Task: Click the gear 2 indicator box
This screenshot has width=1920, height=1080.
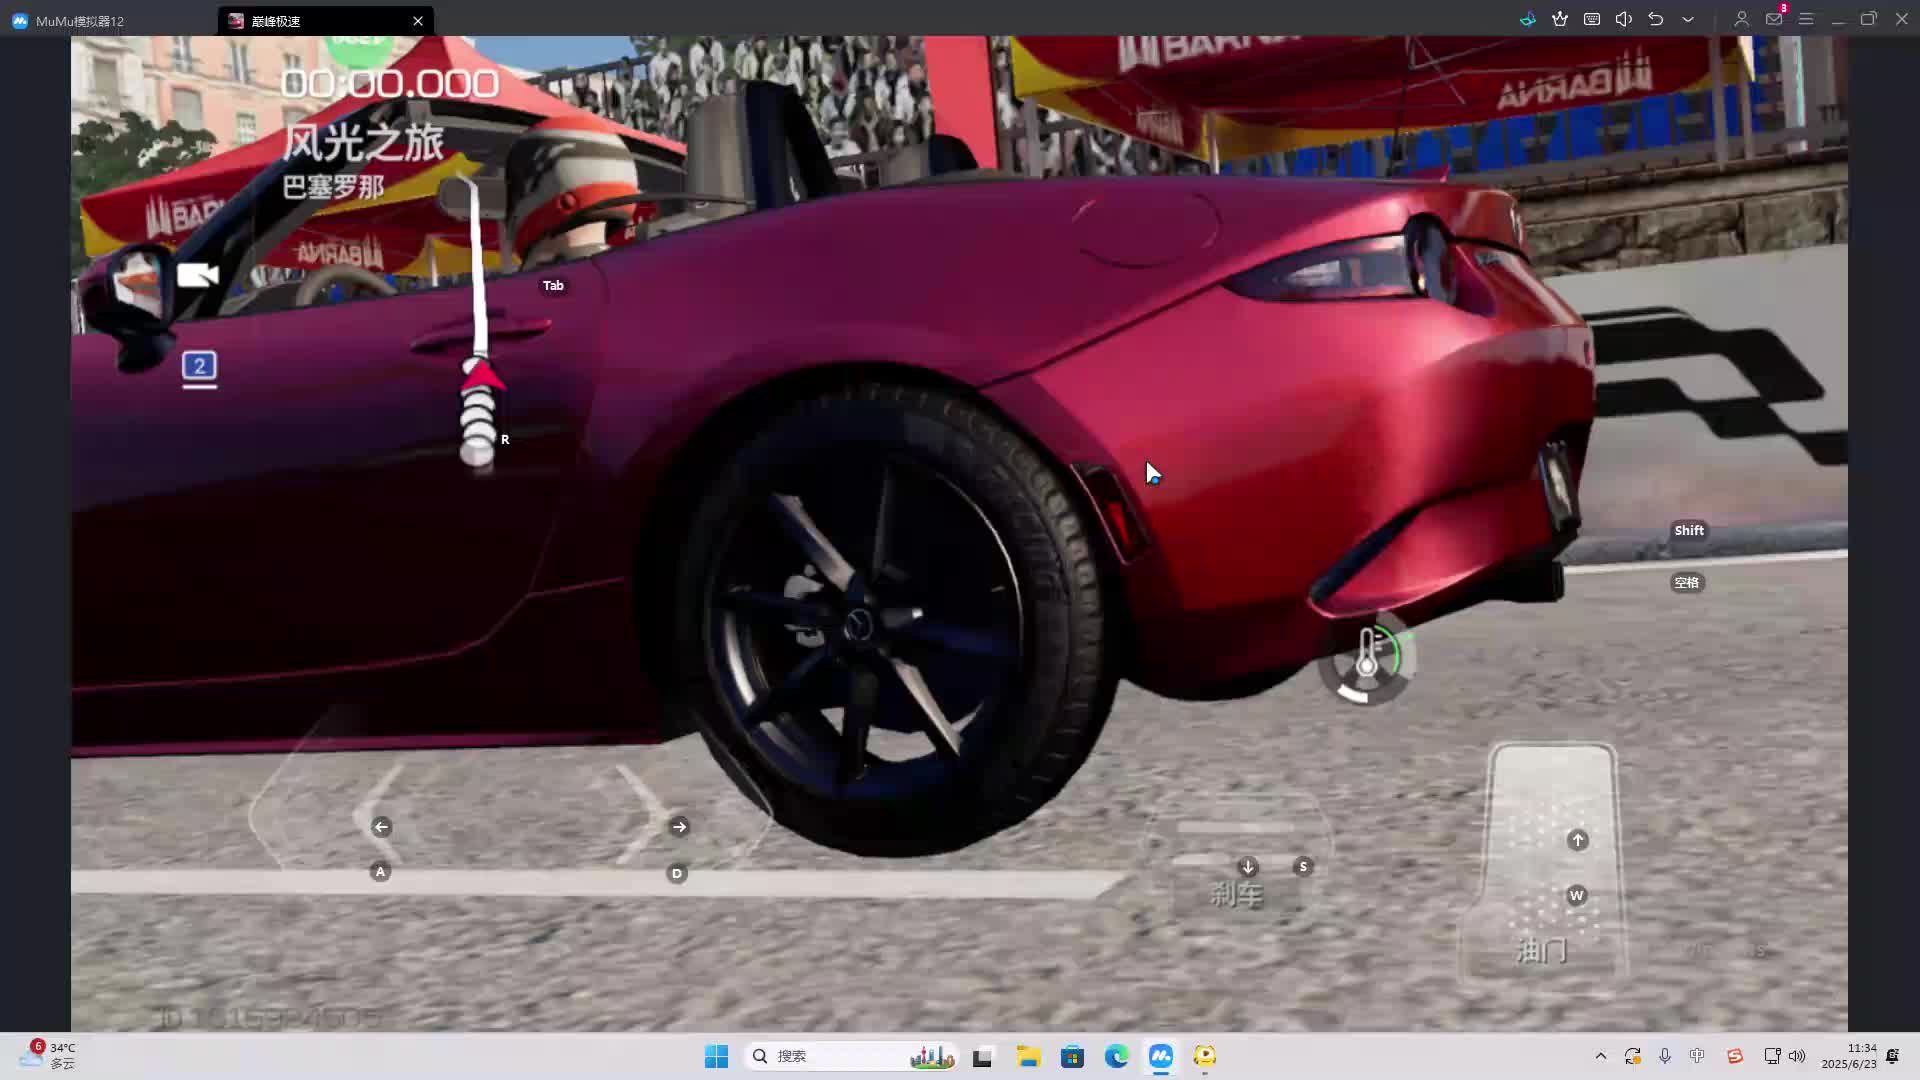Action: point(200,366)
